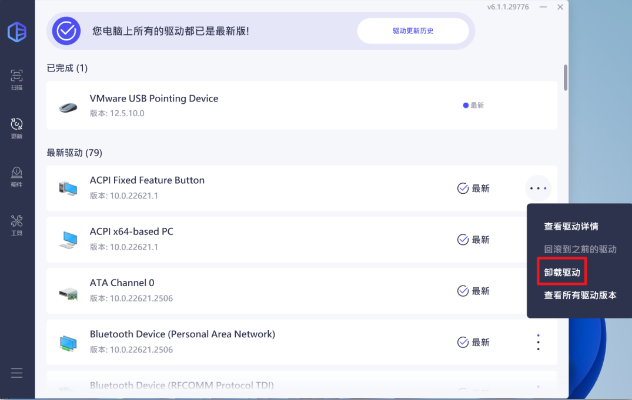Image resolution: width=632 pixels, height=400 pixels.
Task: Click the 最新 check icon for Bluetooth Personal Area Network
Action: [463, 342]
